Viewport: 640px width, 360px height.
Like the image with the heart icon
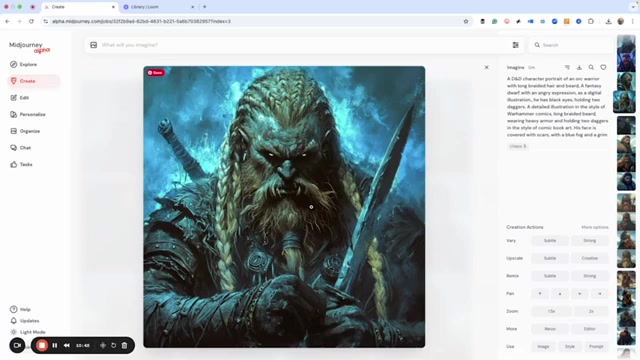(x=603, y=67)
